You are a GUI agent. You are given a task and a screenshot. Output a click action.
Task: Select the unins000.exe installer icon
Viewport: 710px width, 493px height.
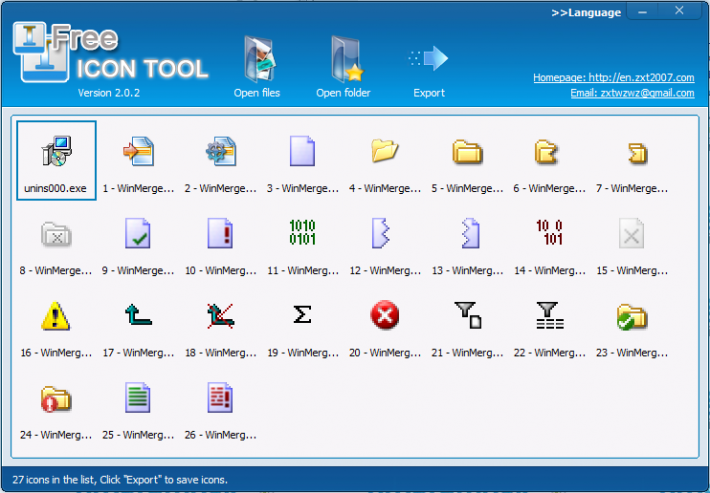[56, 160]
